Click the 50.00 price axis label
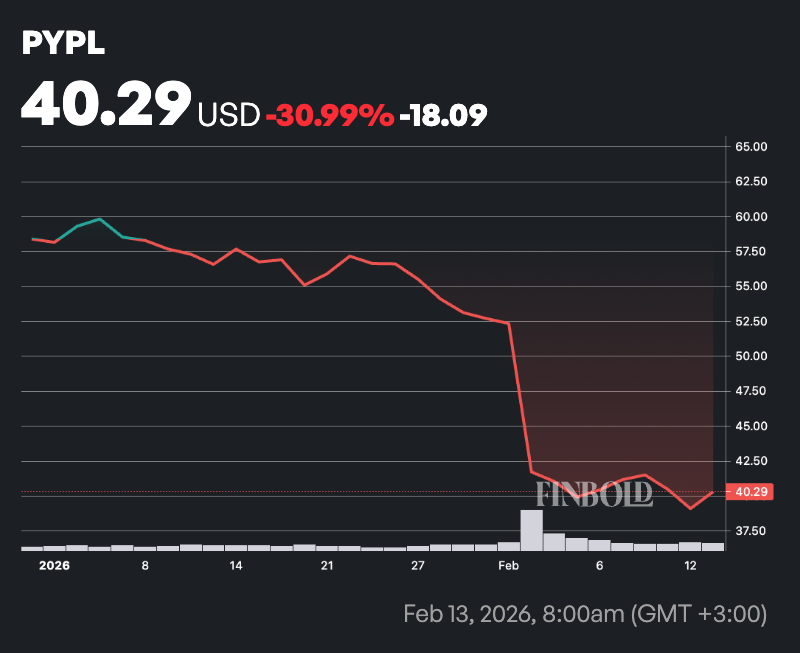This screenshot has width=800, height=653. [751, 356]
